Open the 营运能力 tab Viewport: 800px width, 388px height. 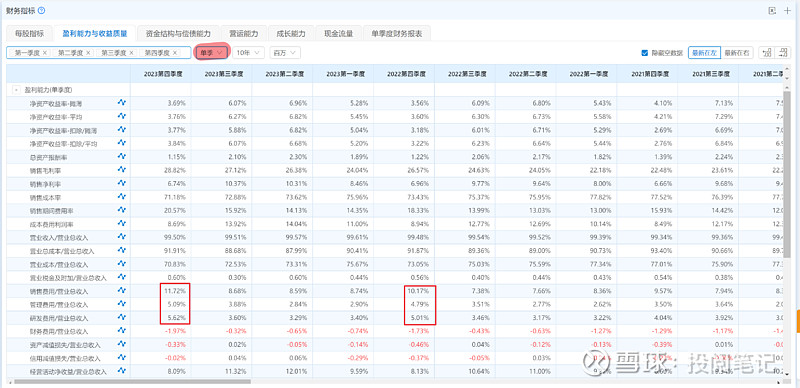click(243, 34)
